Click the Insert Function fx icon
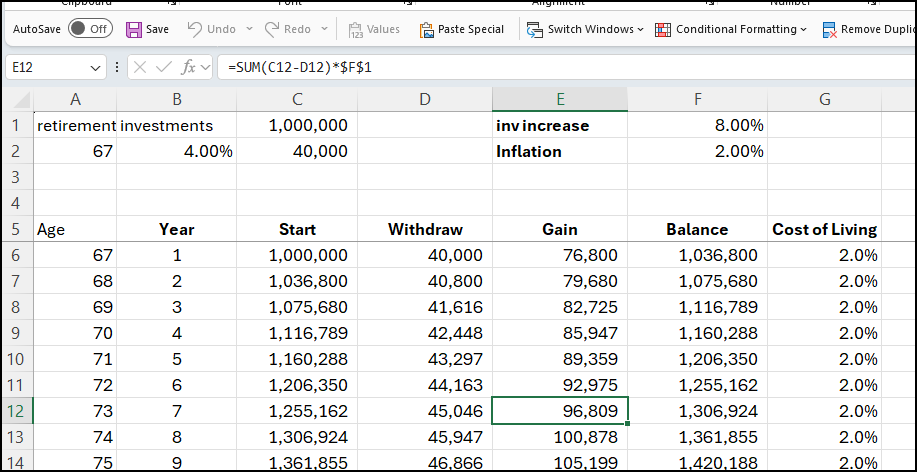This screenshot has height=472, width=917. tap(188, 68)
